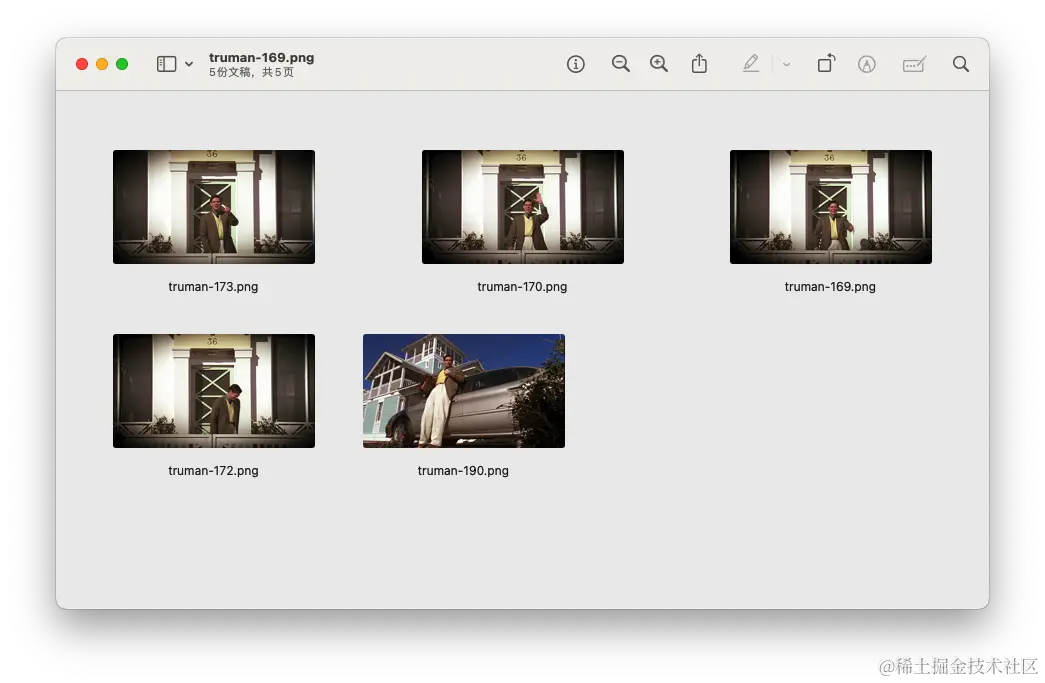The image size is (1045, 683).
Task: Zoom out with the minus magnifier
Action: [x=621, y=64]
